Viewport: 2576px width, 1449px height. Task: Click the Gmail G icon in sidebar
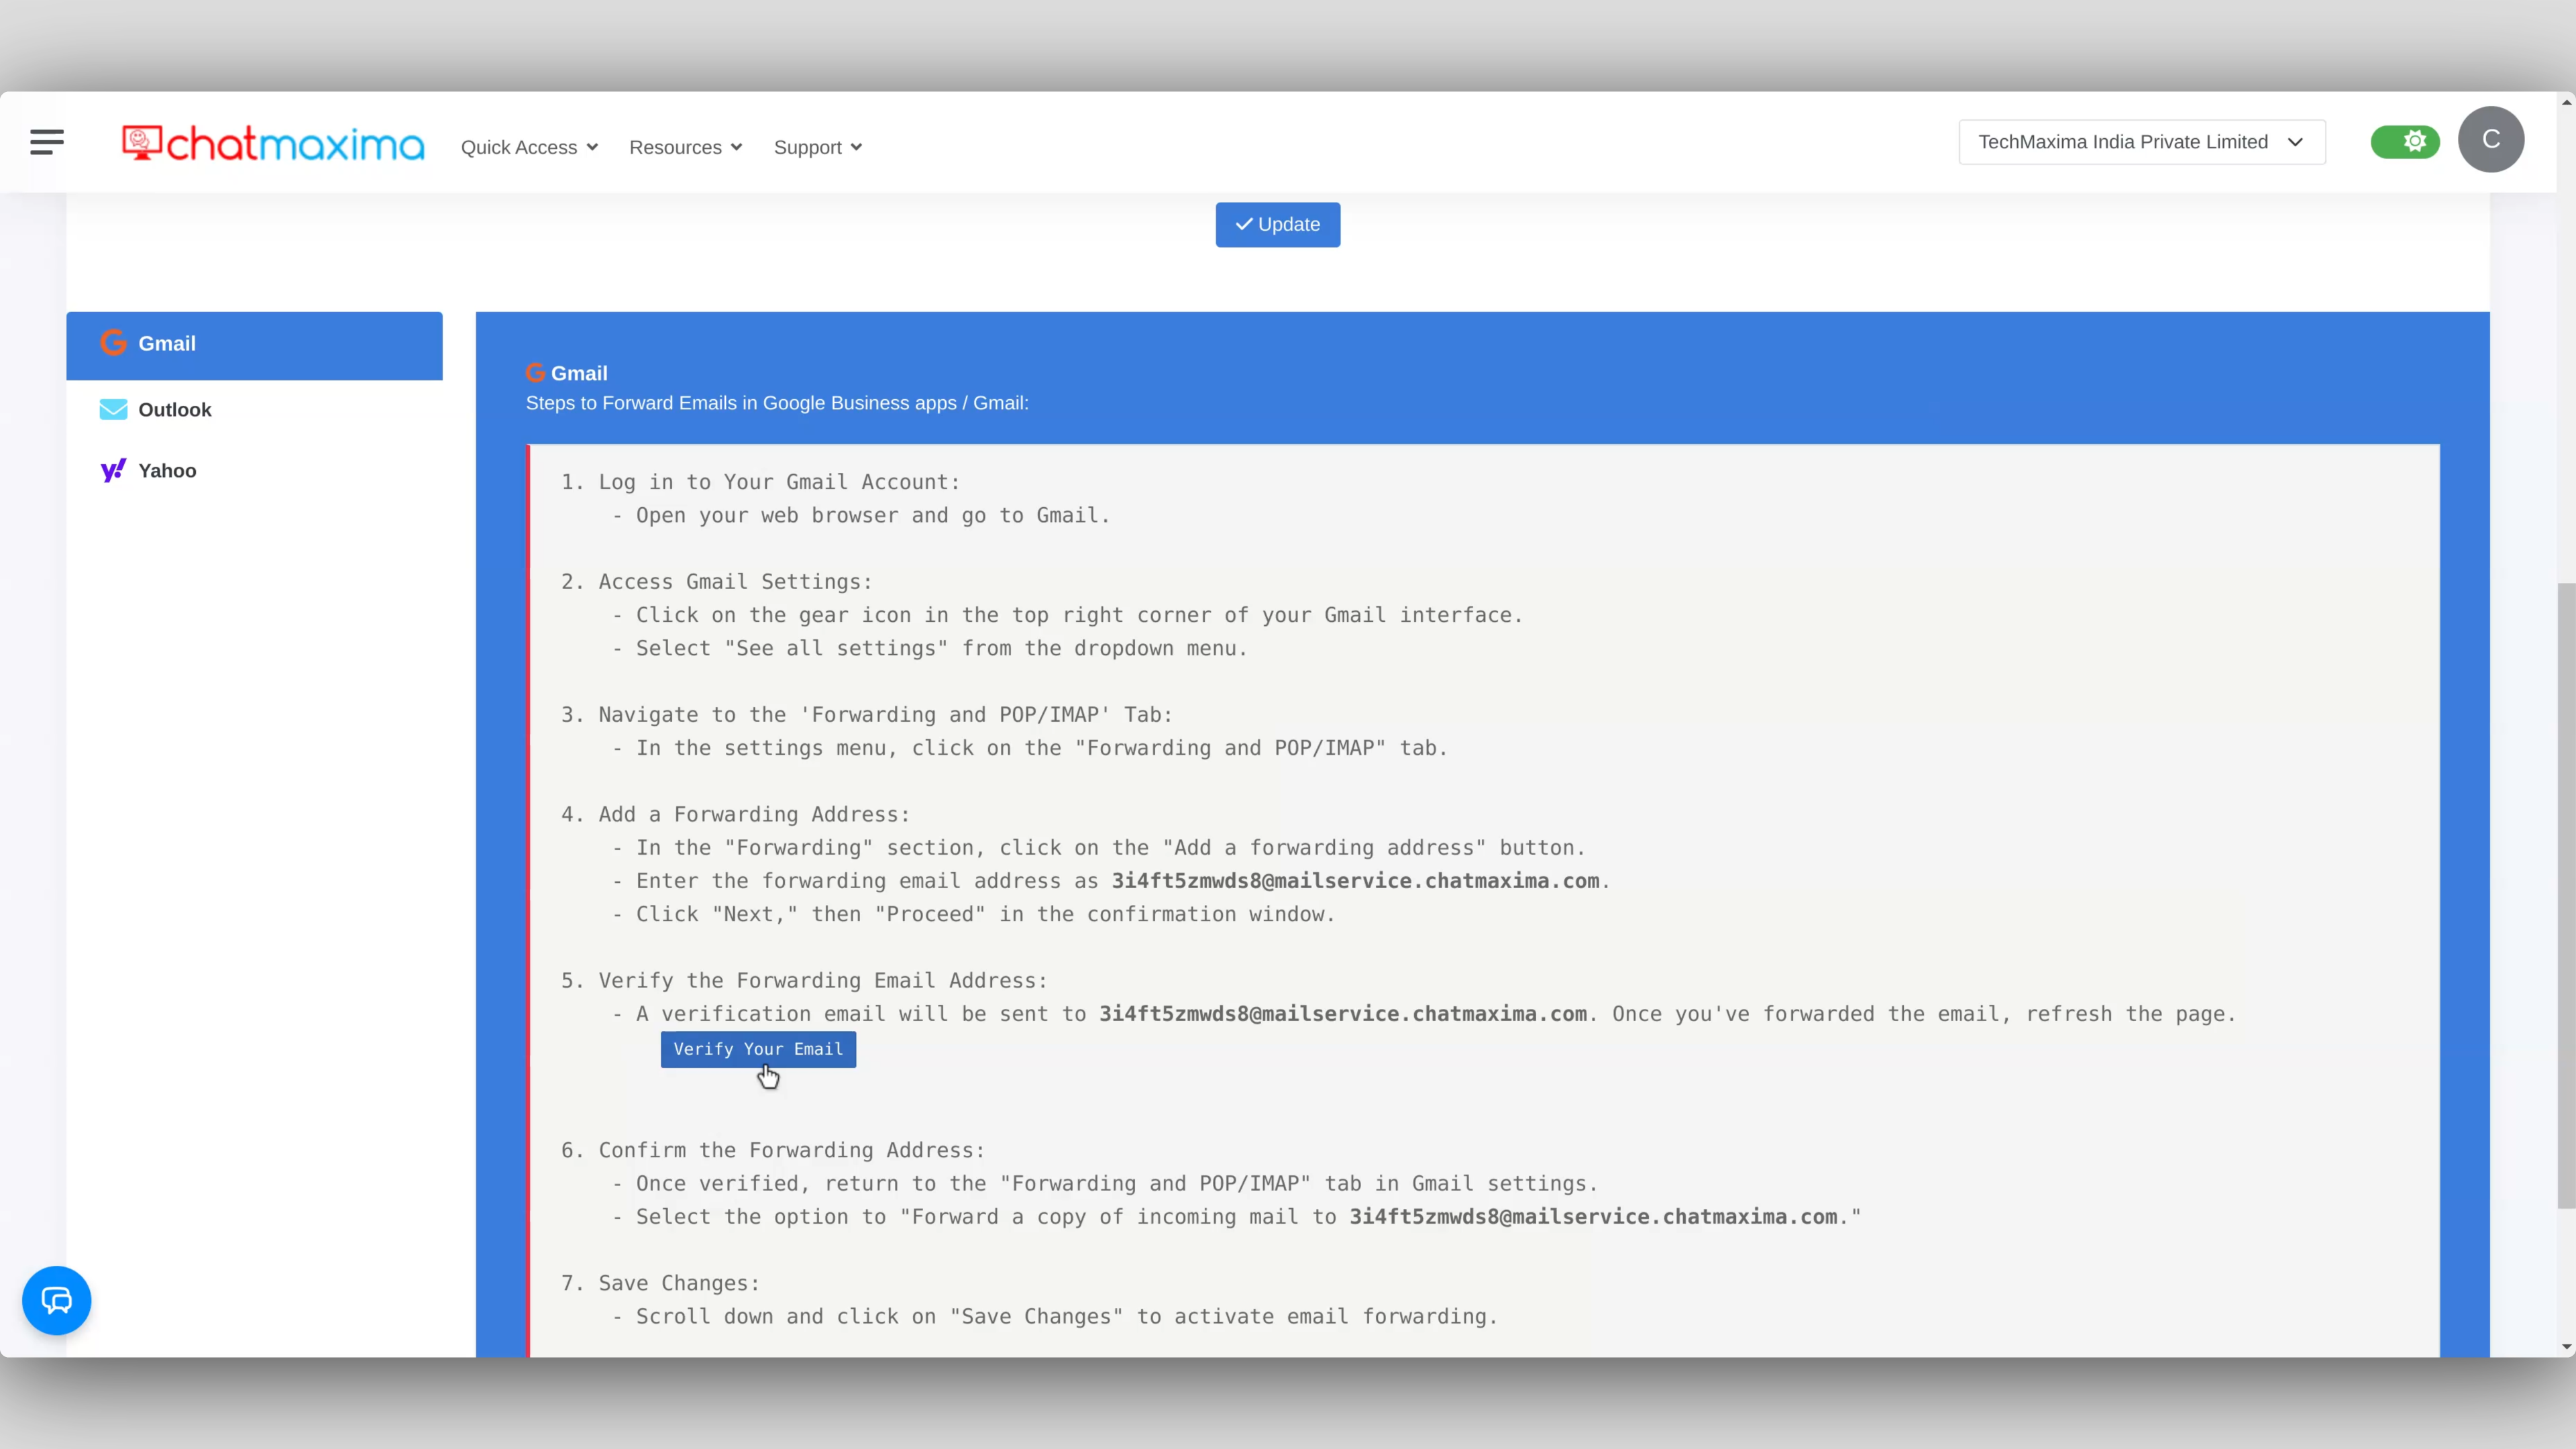pos(113,343)
